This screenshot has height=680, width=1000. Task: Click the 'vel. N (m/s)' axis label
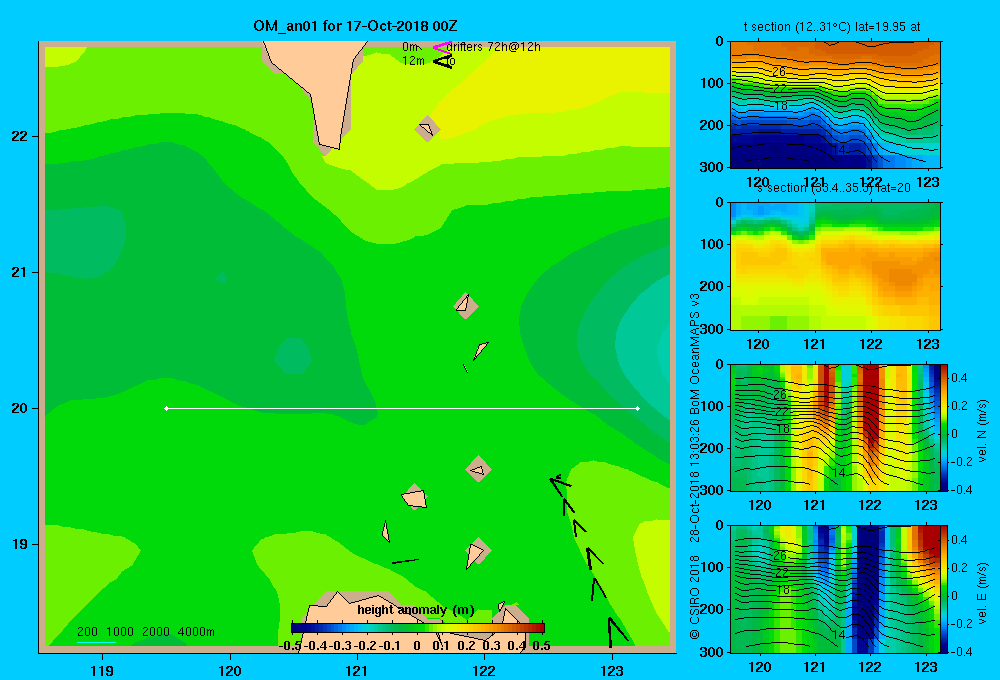tap(983, 431)
